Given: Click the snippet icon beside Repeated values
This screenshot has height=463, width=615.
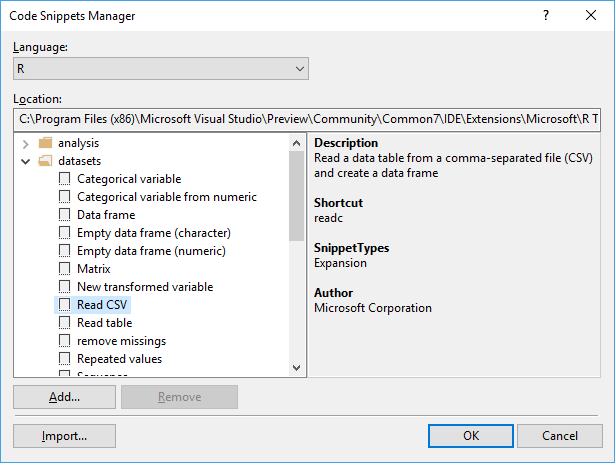Looking at the screenshot, I should click(65, 359).
